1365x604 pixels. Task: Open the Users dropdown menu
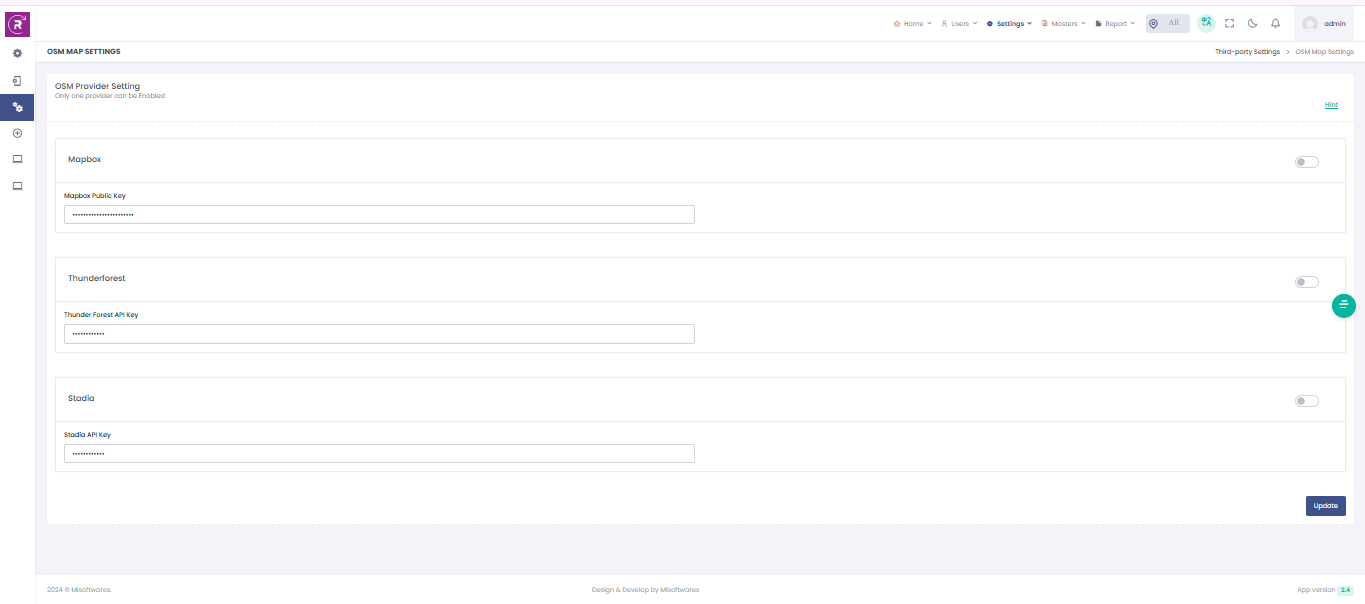[x=958, y=23]
